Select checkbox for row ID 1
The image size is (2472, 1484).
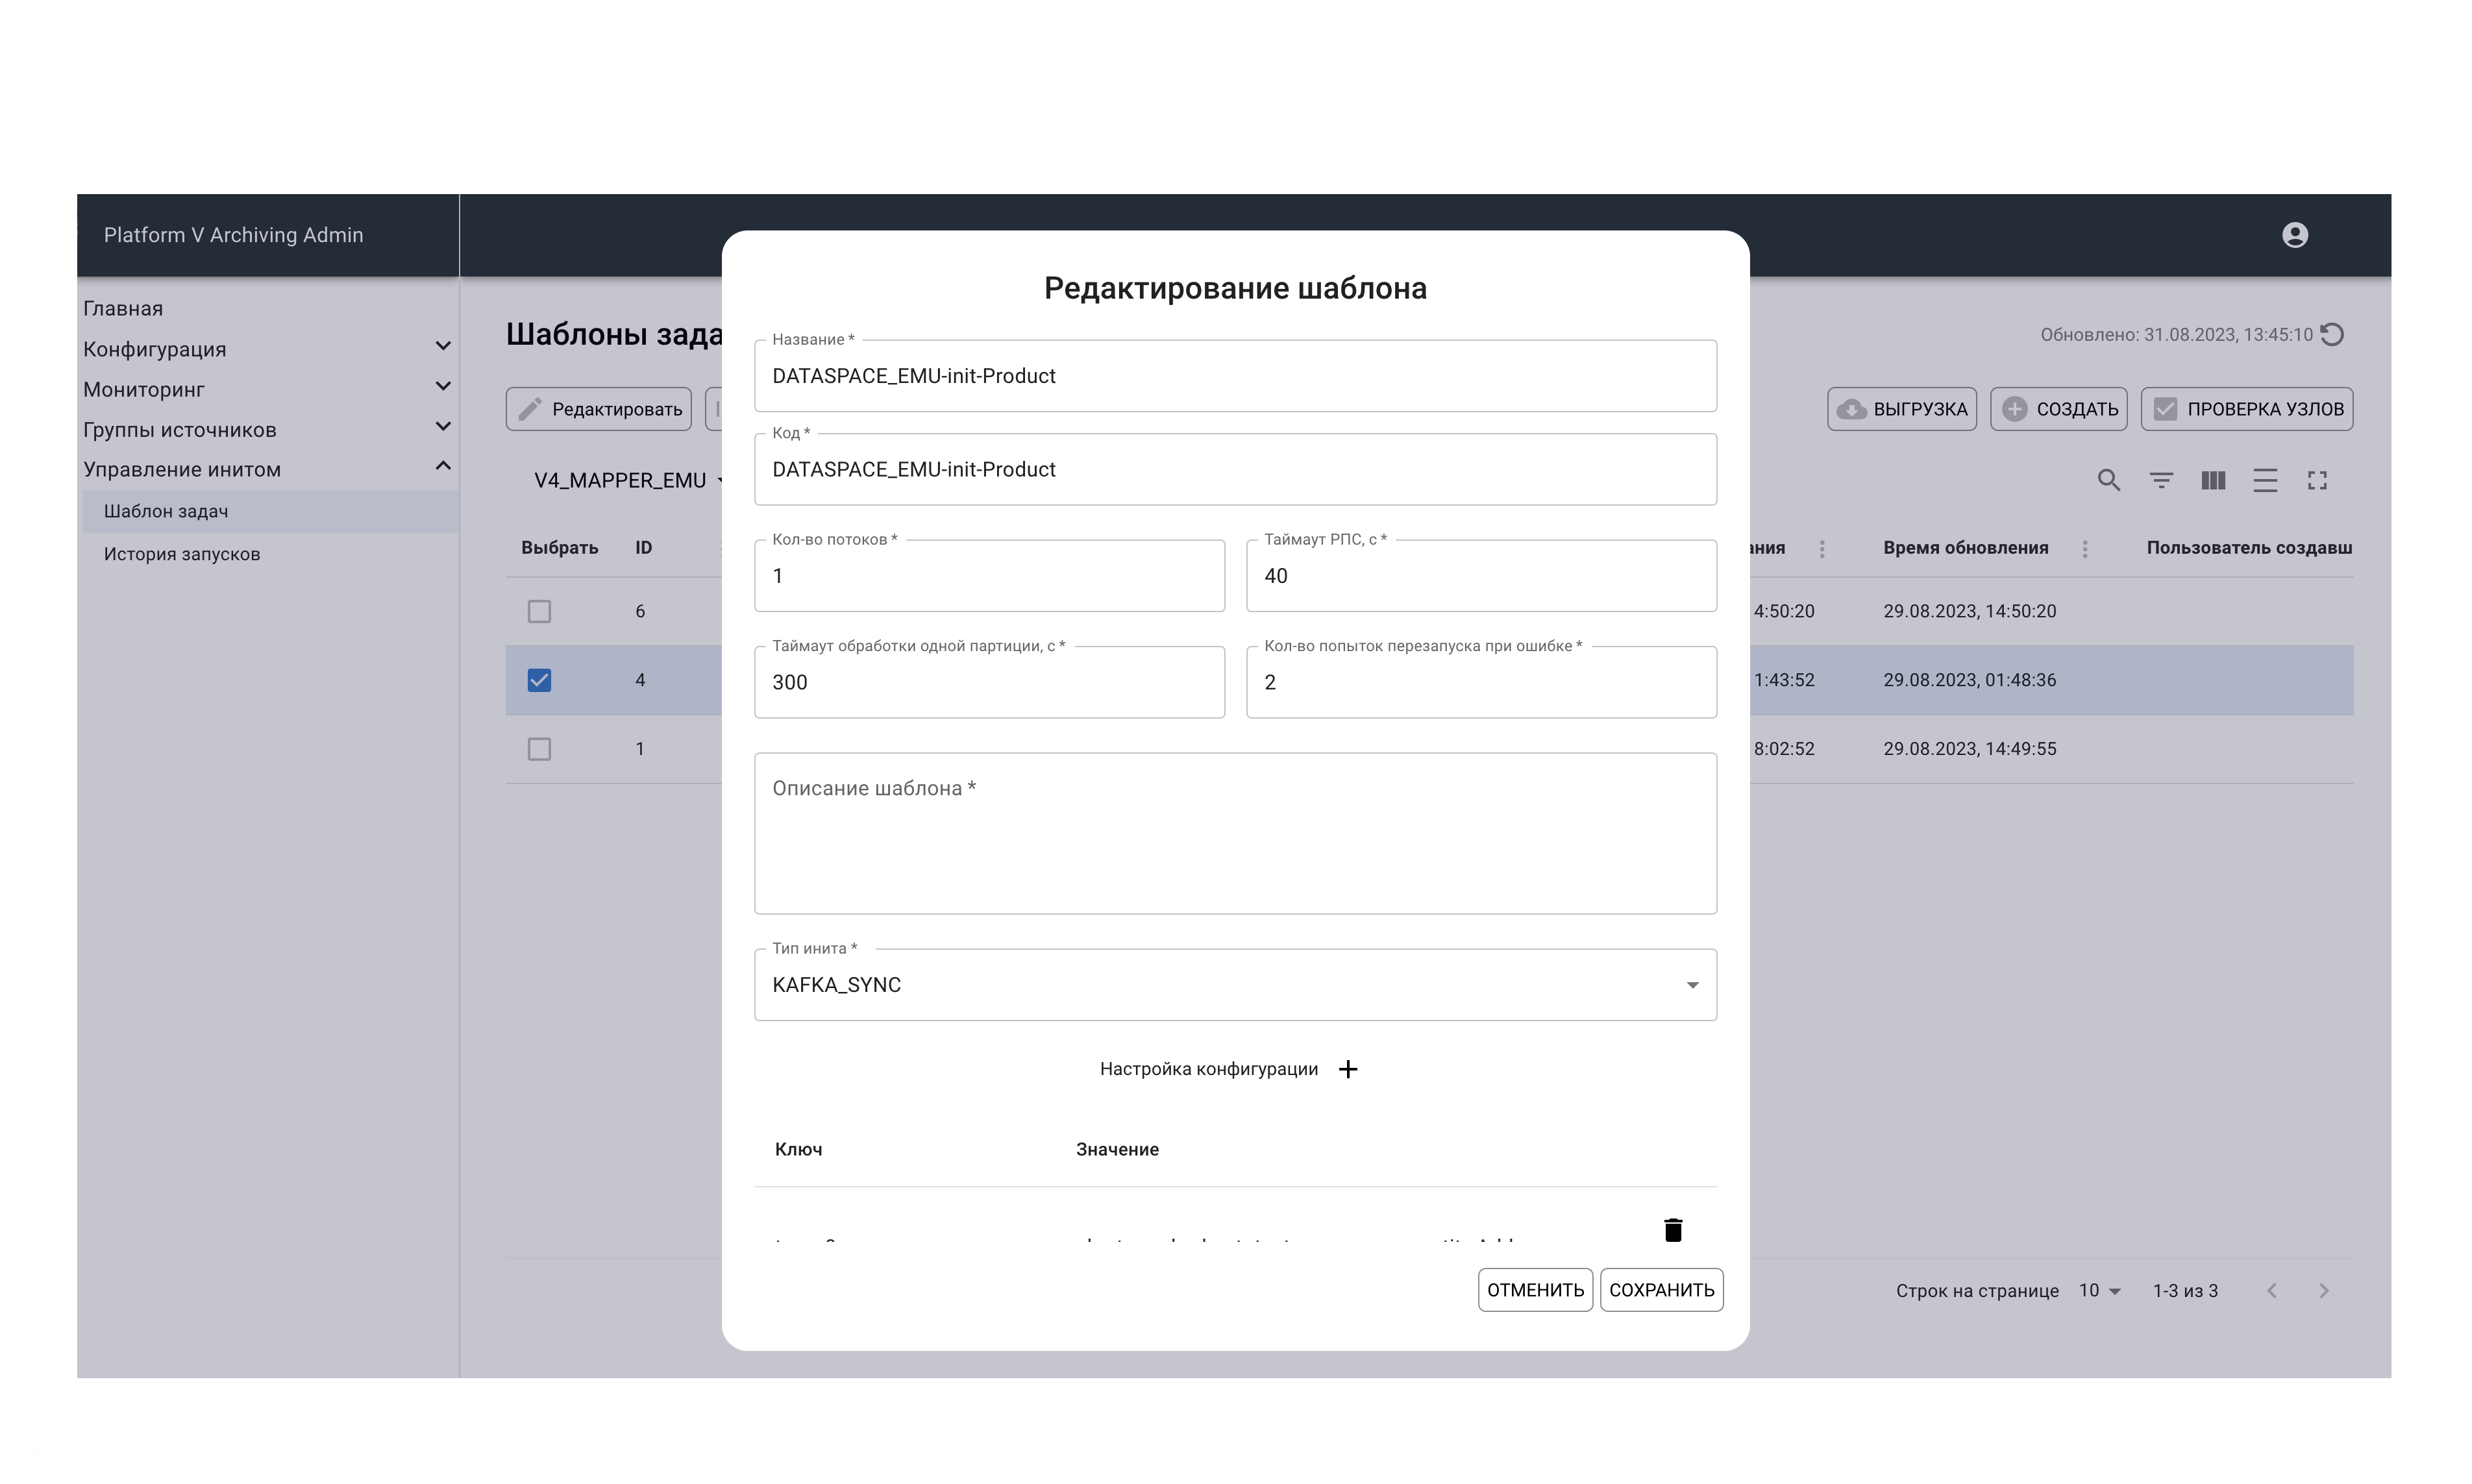(x=539, y=749)
